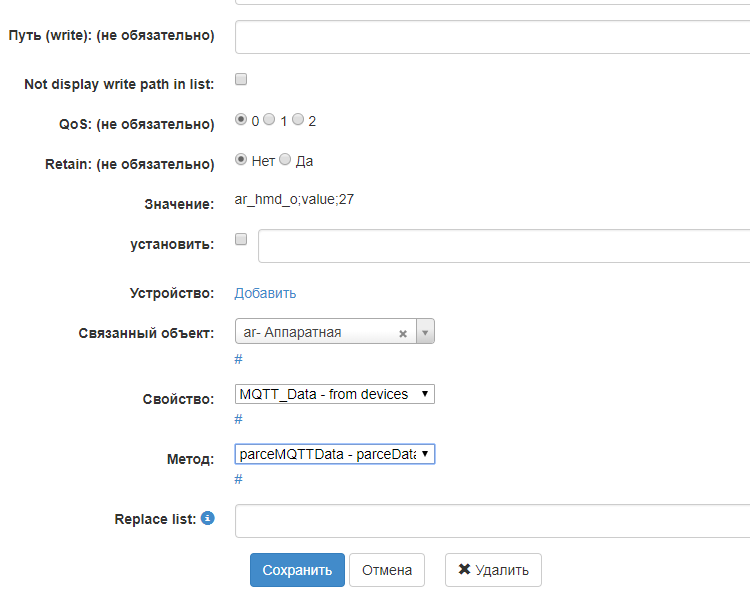Open the # link under Метод
750x606 pixels.
tap(238, 479)
